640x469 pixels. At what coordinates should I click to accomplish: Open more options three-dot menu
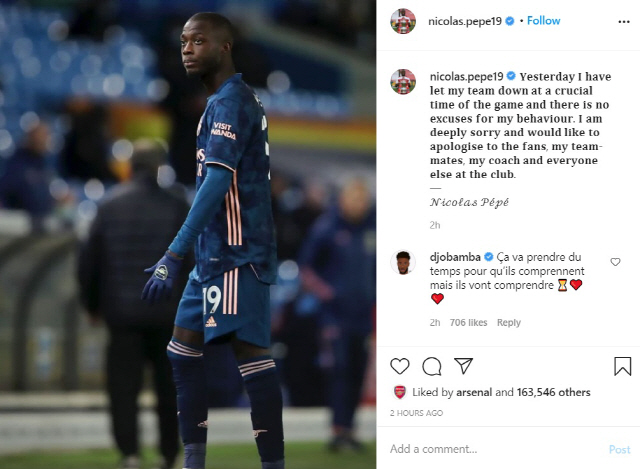[x=624, y=22]
